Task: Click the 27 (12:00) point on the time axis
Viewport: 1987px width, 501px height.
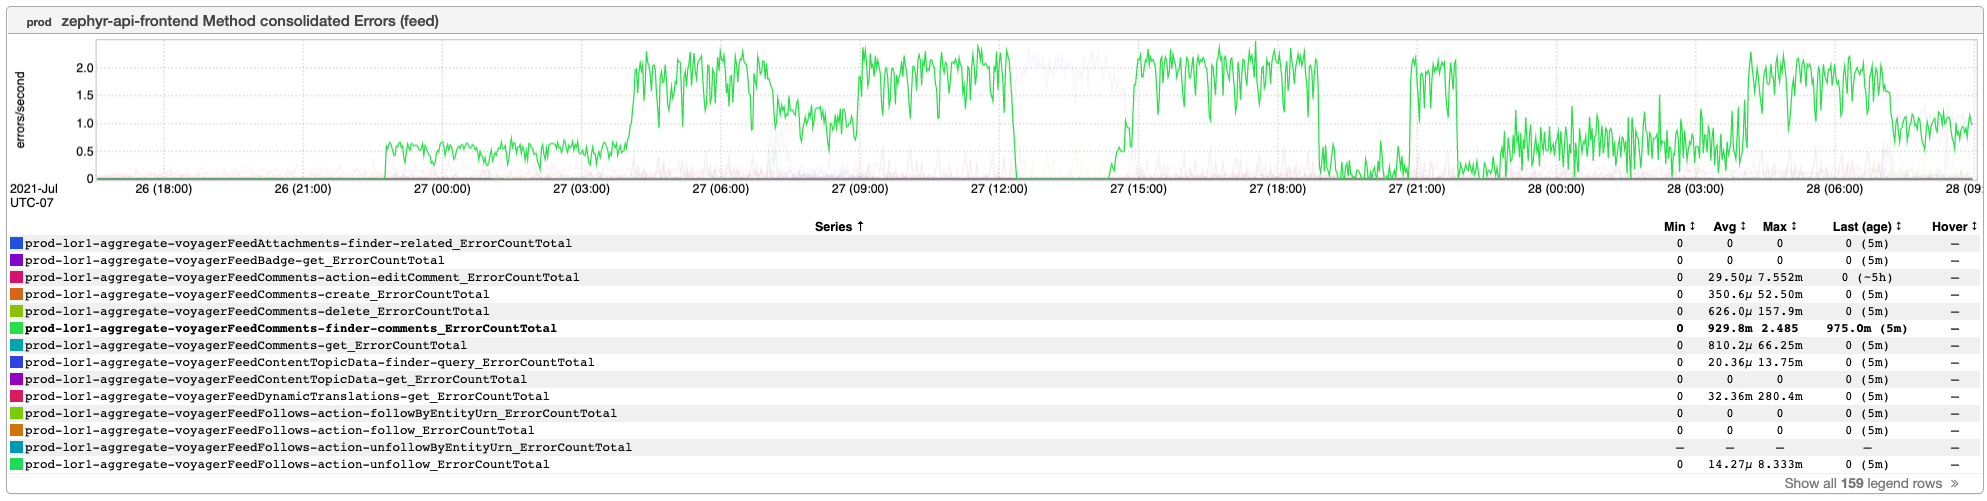Action: click(997, 189)
